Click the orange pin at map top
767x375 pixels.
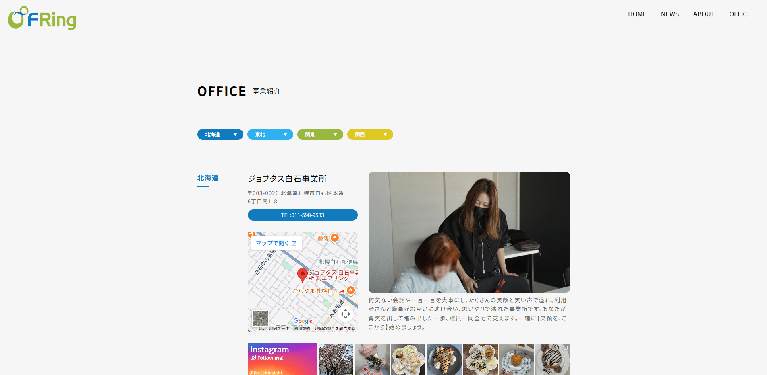(335, 238)
